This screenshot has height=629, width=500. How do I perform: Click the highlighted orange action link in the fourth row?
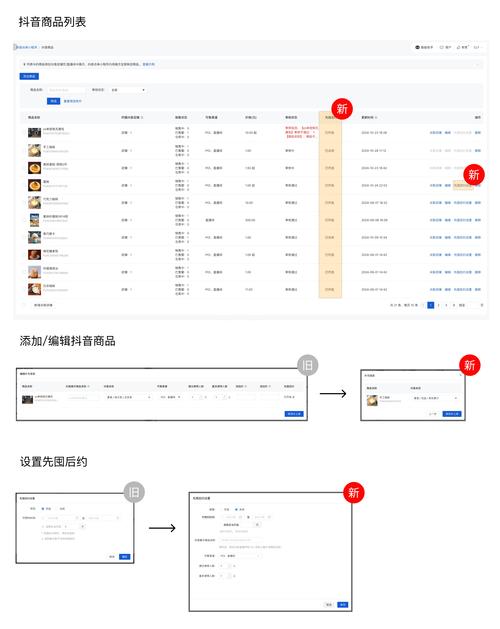[463, 185]
